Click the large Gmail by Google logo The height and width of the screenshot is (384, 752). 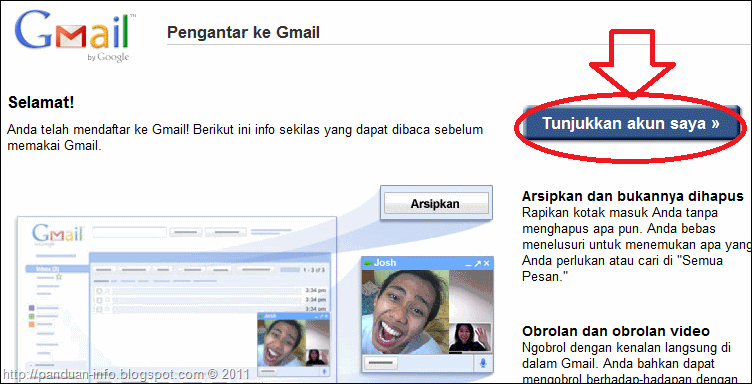[76, 35]
